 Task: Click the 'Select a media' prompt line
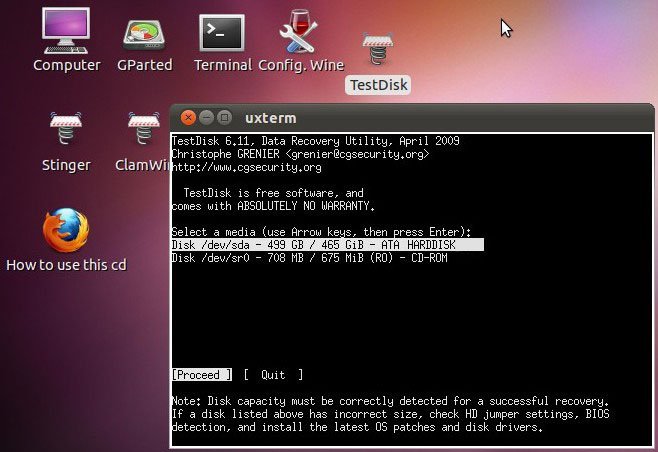pyautogui.click(x=321, y=232)
